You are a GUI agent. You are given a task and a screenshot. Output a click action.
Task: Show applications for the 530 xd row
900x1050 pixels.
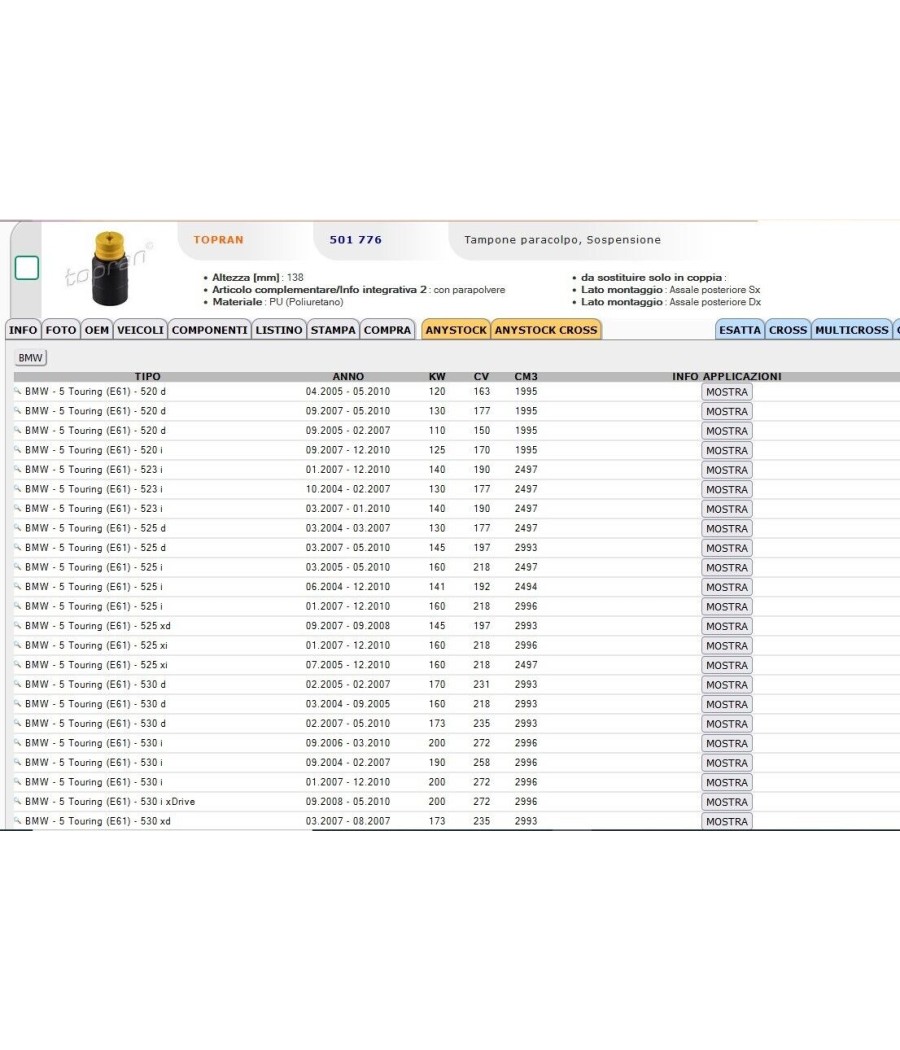tap(727, 821)
